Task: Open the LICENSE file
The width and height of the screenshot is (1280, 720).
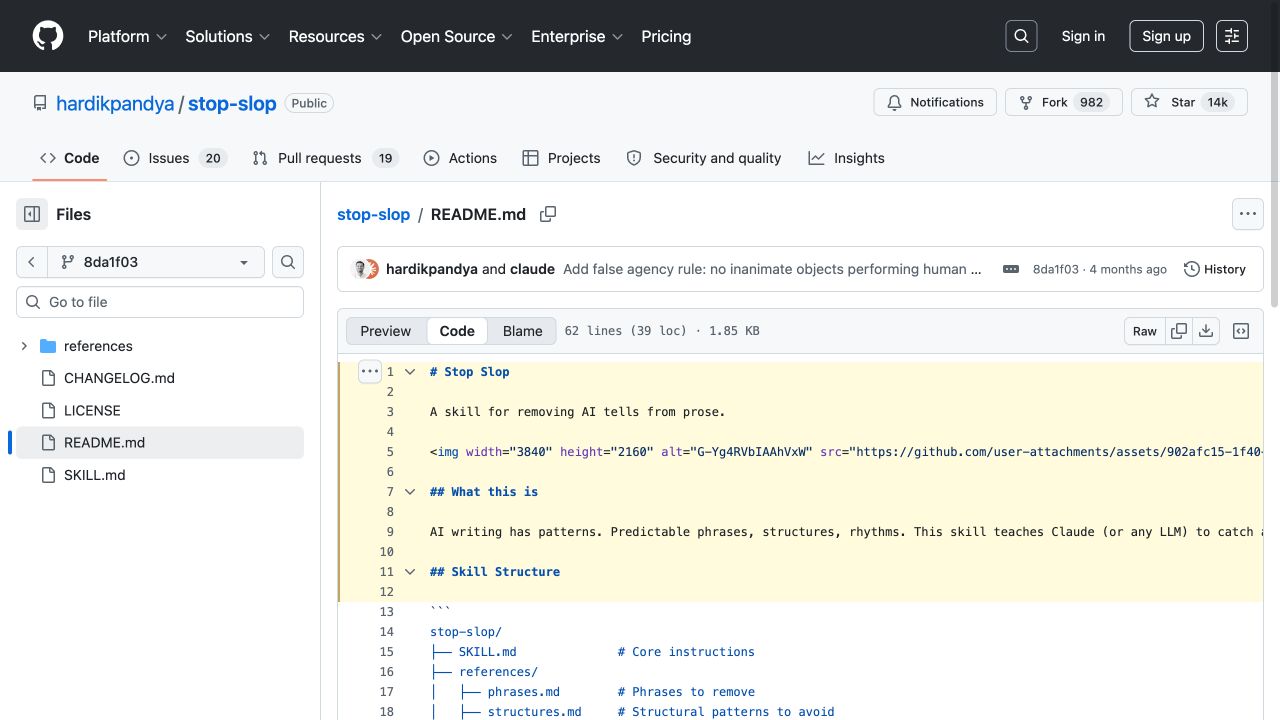Action: 92,410
